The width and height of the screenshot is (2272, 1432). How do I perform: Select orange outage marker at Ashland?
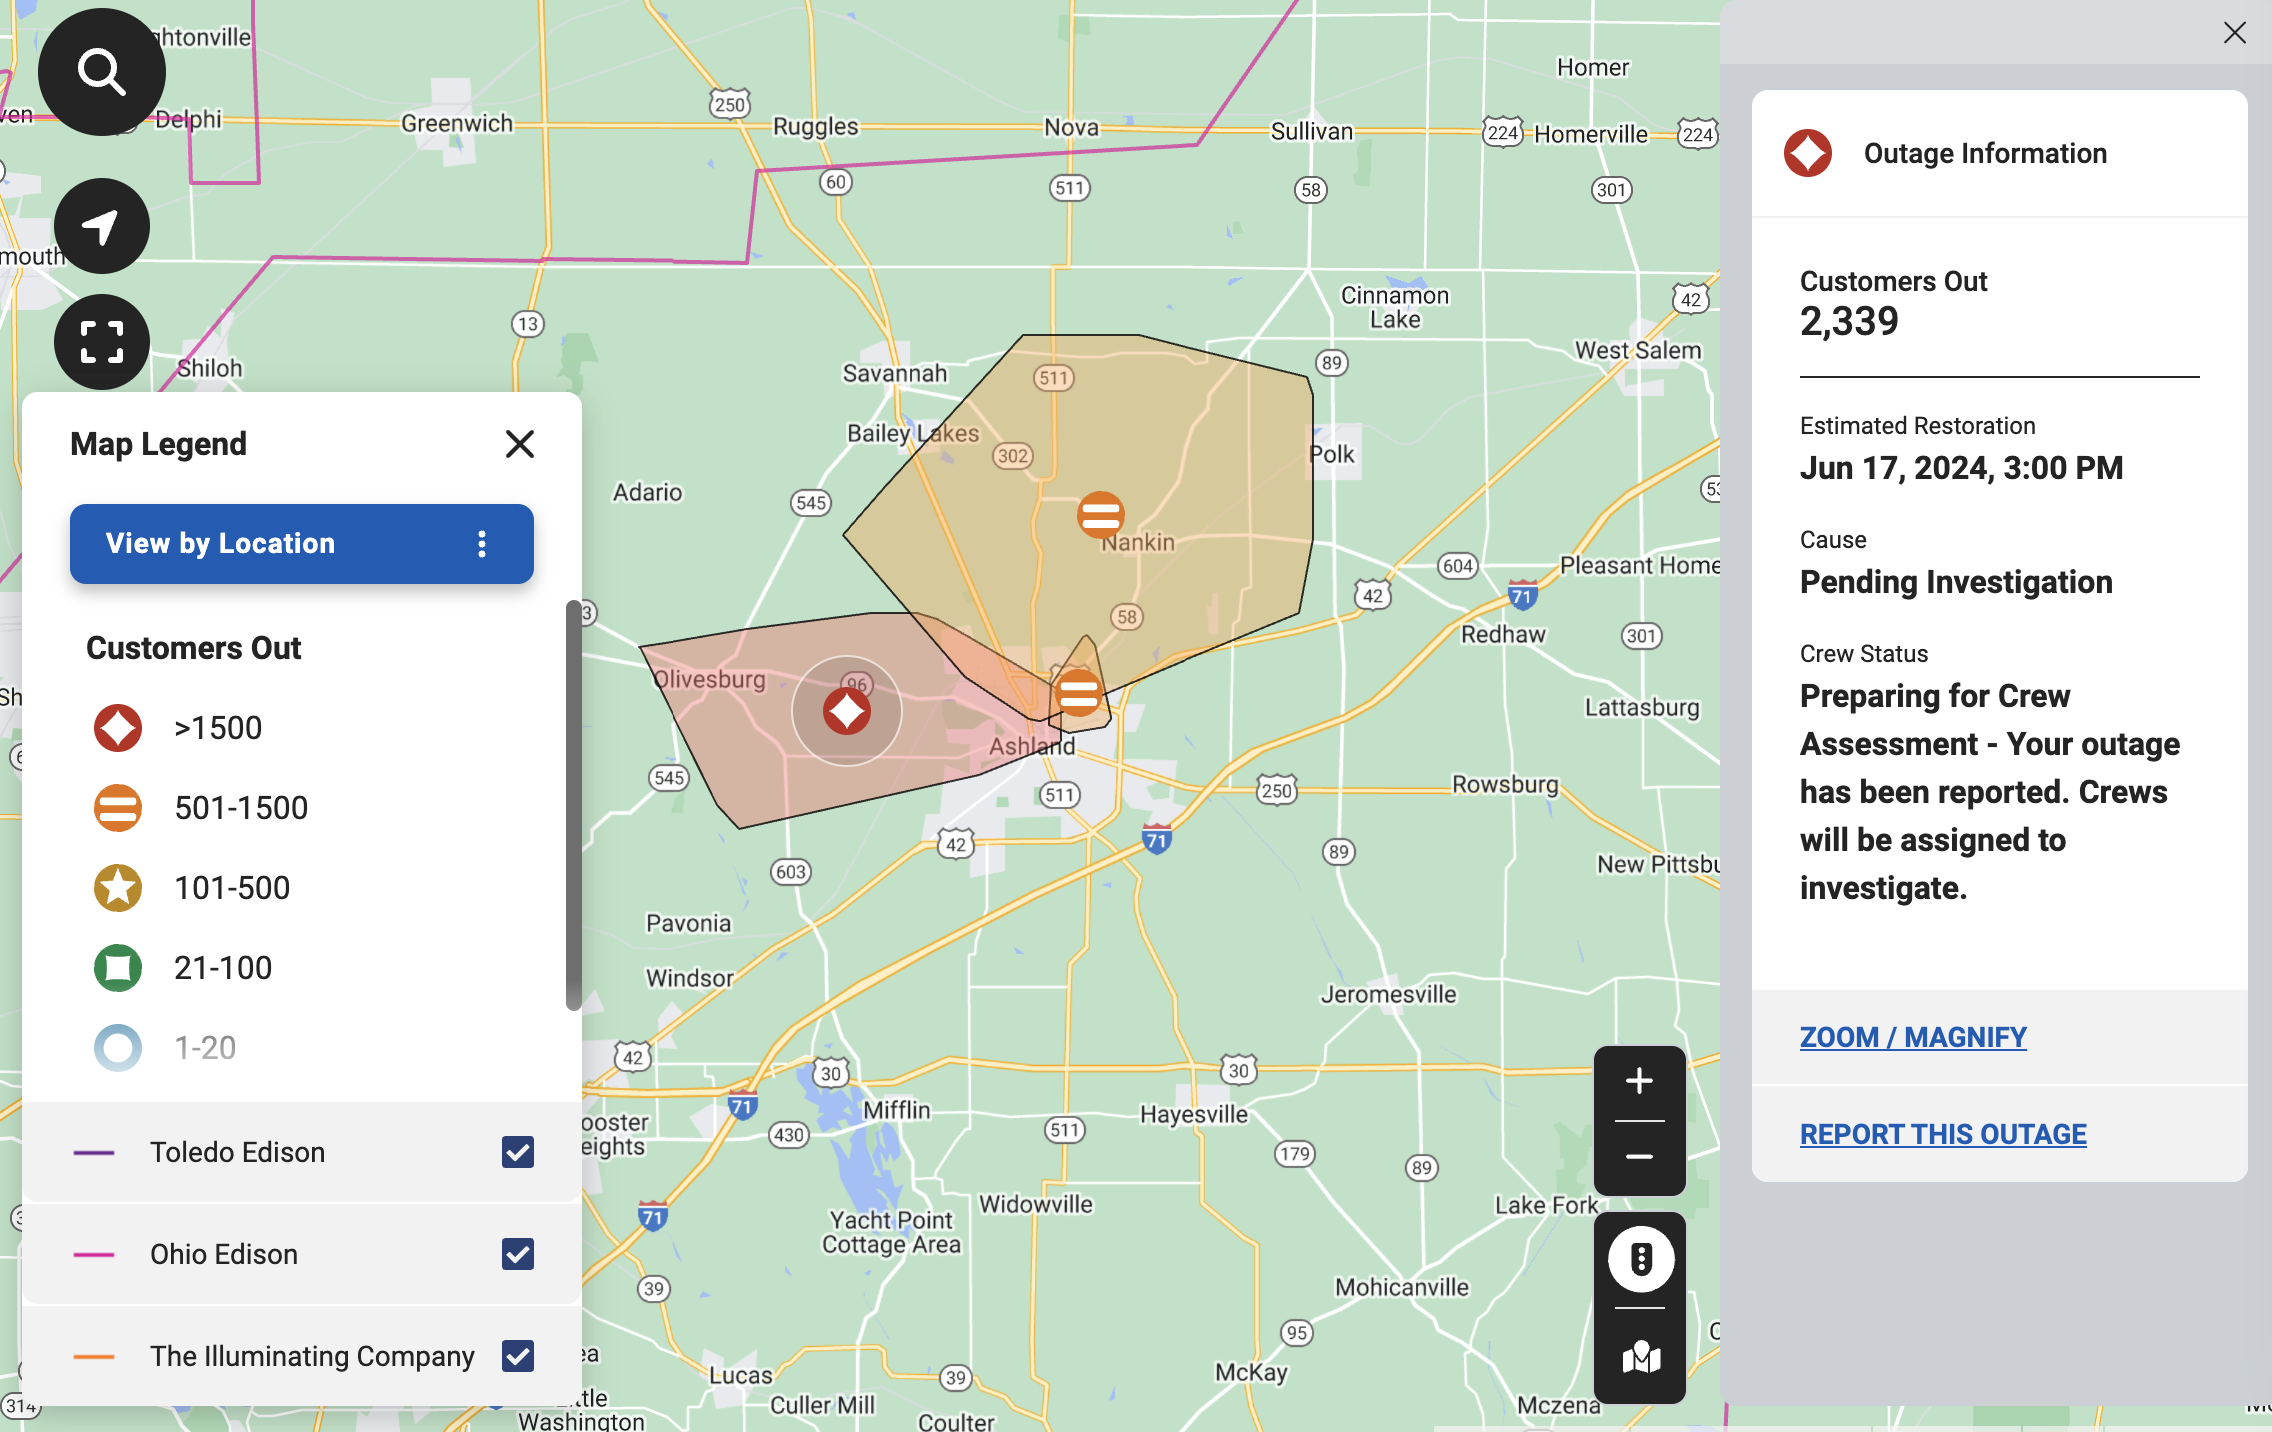tap(1079, 692)
